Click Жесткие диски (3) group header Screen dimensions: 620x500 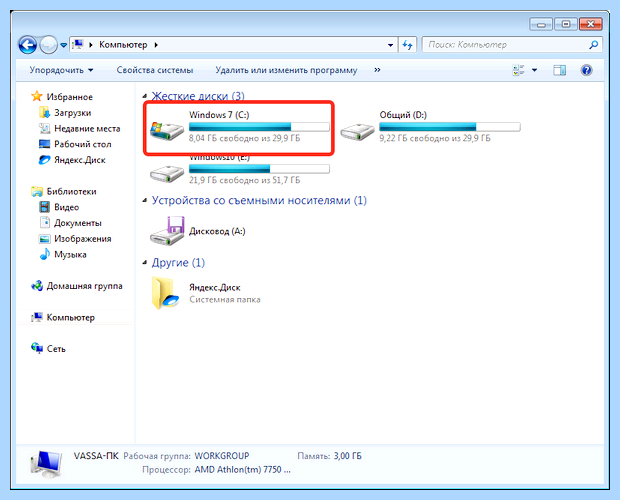[198, 96]
